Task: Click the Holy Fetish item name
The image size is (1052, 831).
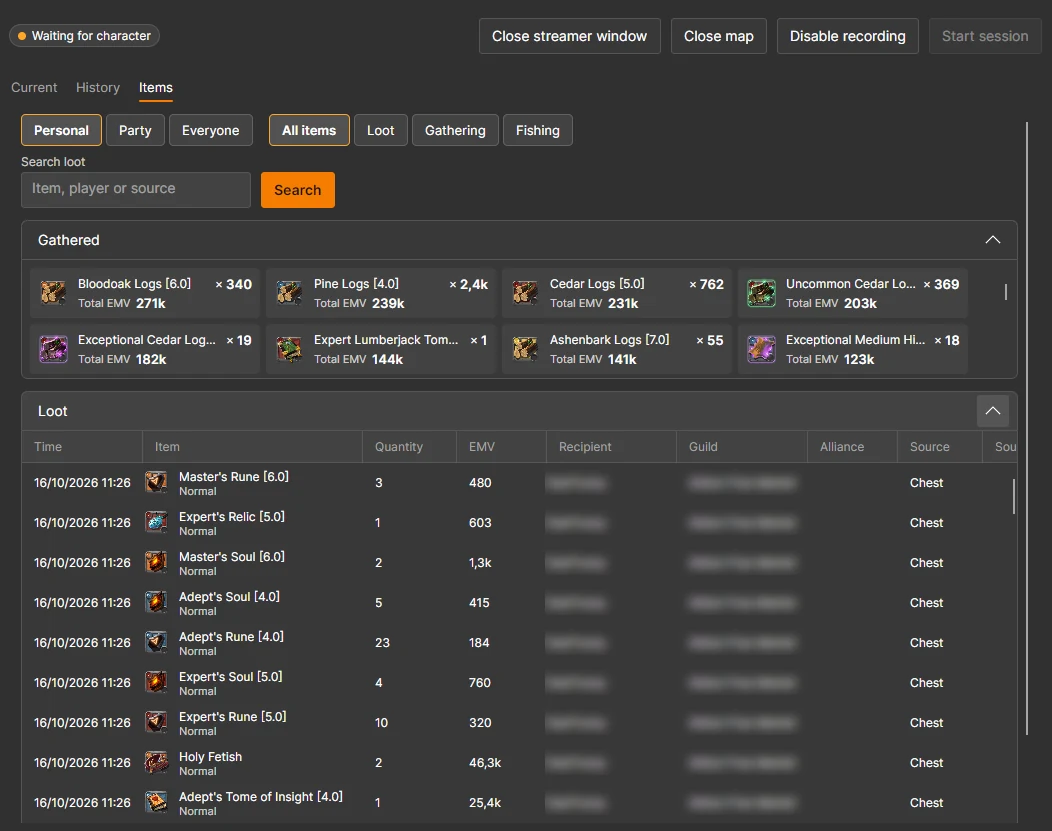Action: 211,757
